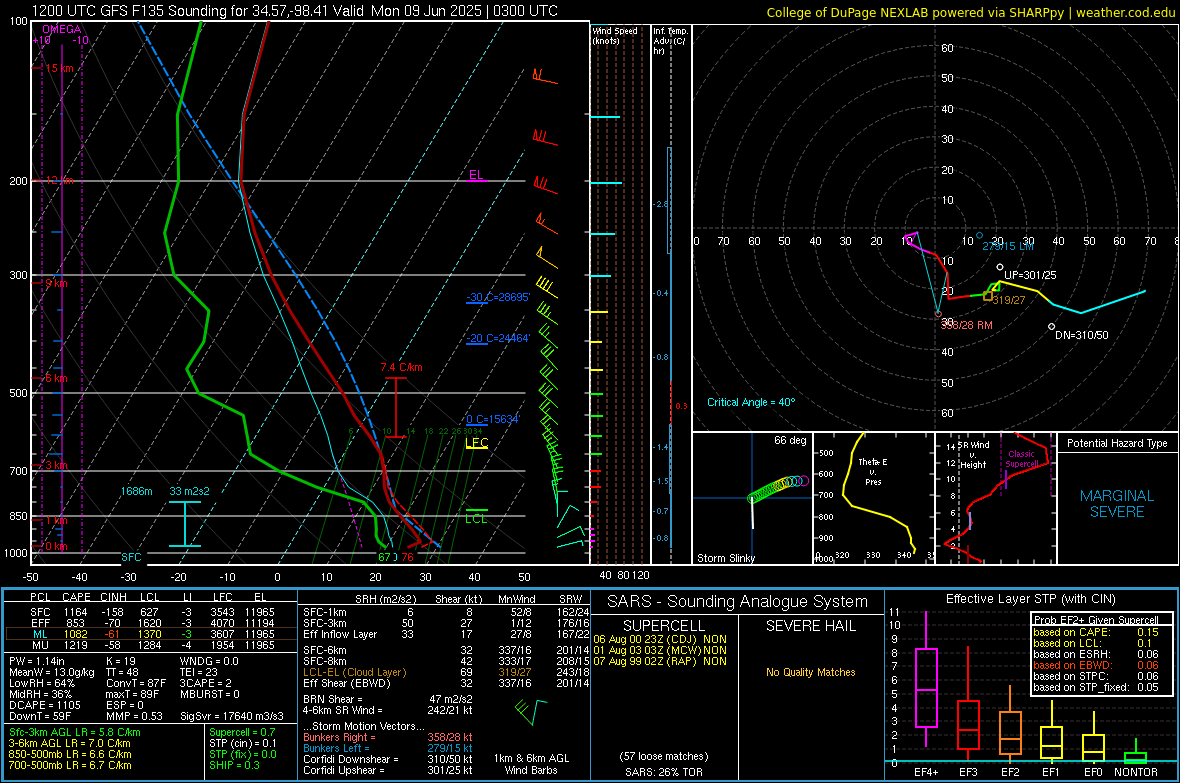The image size is (1180, 783).
Task: Click the ConvT = 87F value
Action: pos(136,684)
